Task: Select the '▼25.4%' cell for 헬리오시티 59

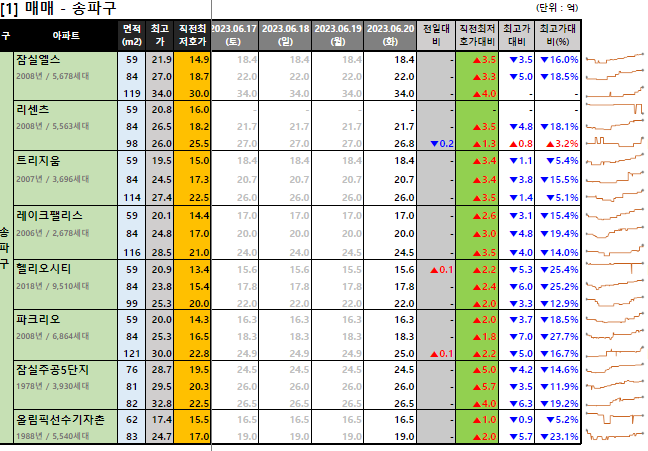Action: (x=559, y=270)
